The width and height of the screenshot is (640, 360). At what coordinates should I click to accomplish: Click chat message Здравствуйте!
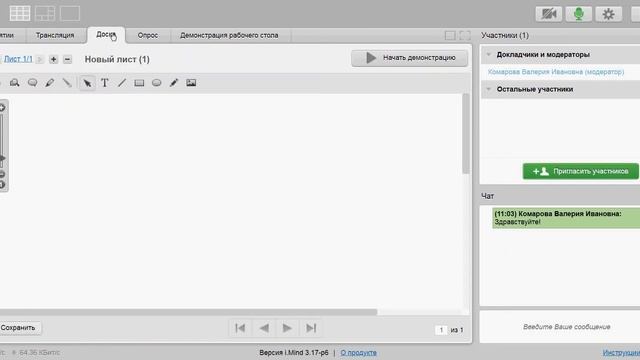click(x=518, y=222)
